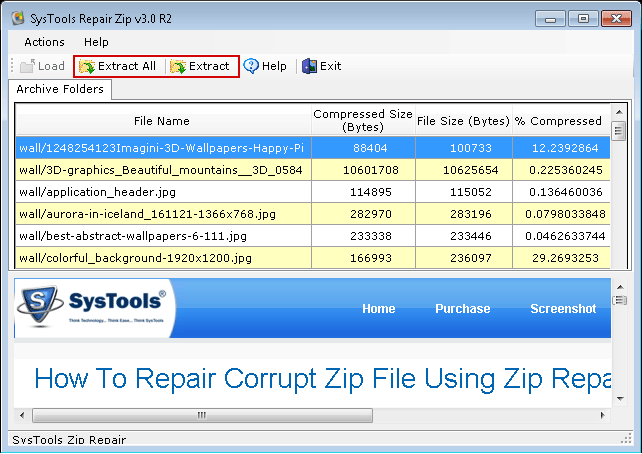Click compressed size value 233338

click(371, 236)
